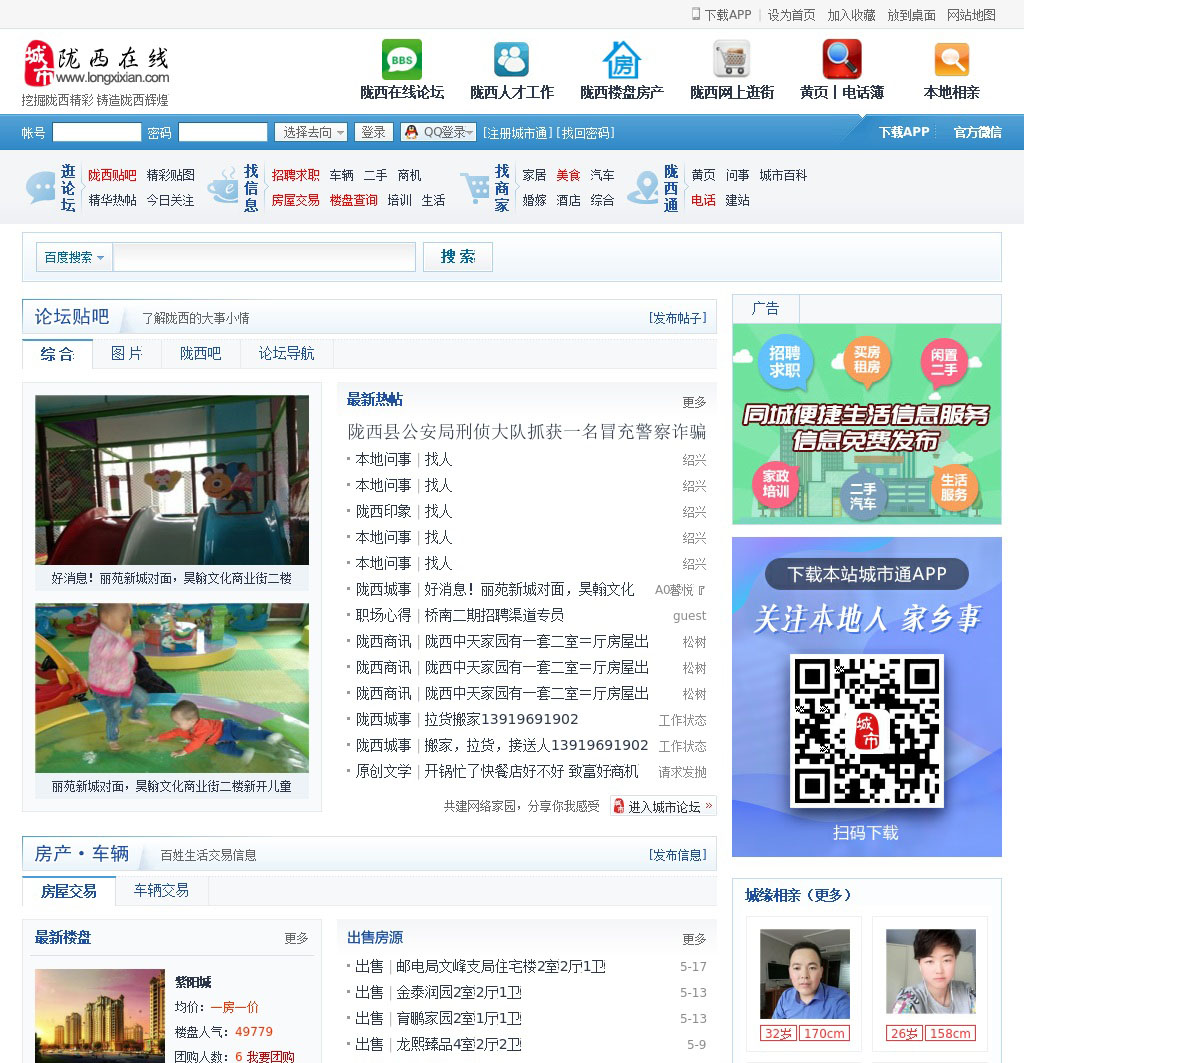Click the 进入城市论坛 link
The image size is (1200, 1063).
(663, 806)
